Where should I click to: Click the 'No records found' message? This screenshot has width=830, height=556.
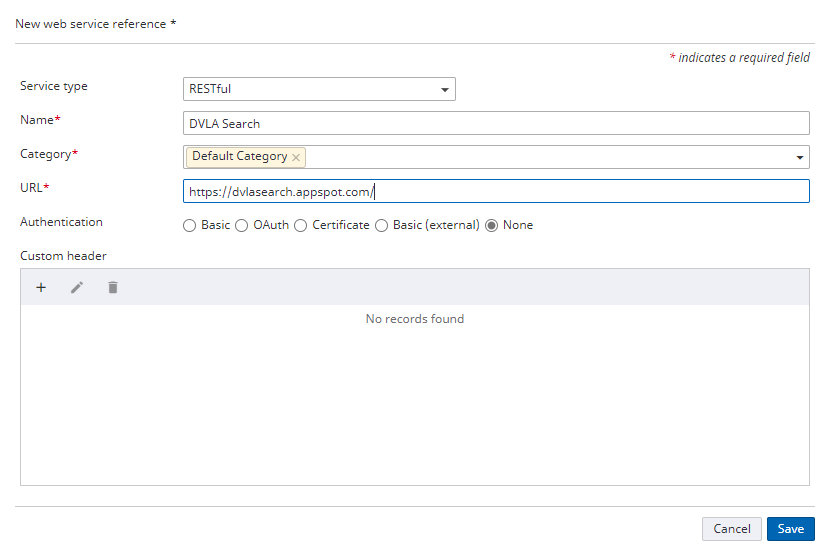(414, 319)
